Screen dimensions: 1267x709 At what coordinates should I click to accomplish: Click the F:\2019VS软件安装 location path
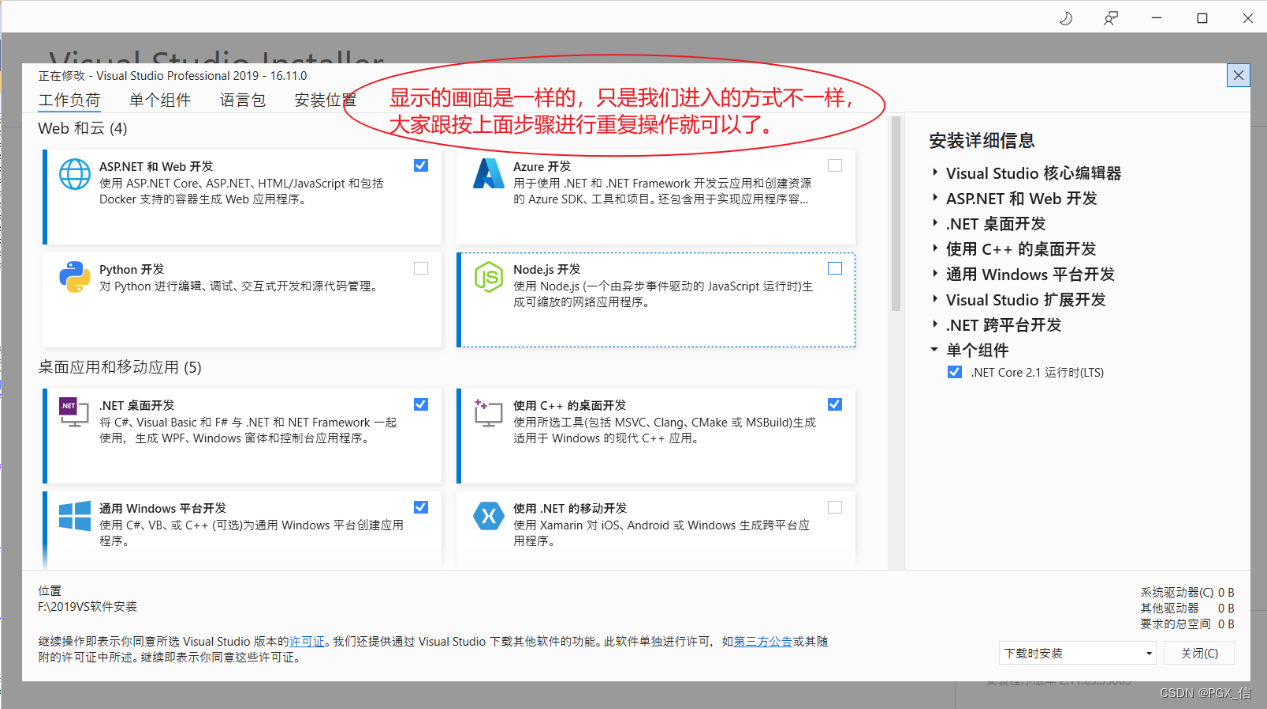click(x=88, y=607)
